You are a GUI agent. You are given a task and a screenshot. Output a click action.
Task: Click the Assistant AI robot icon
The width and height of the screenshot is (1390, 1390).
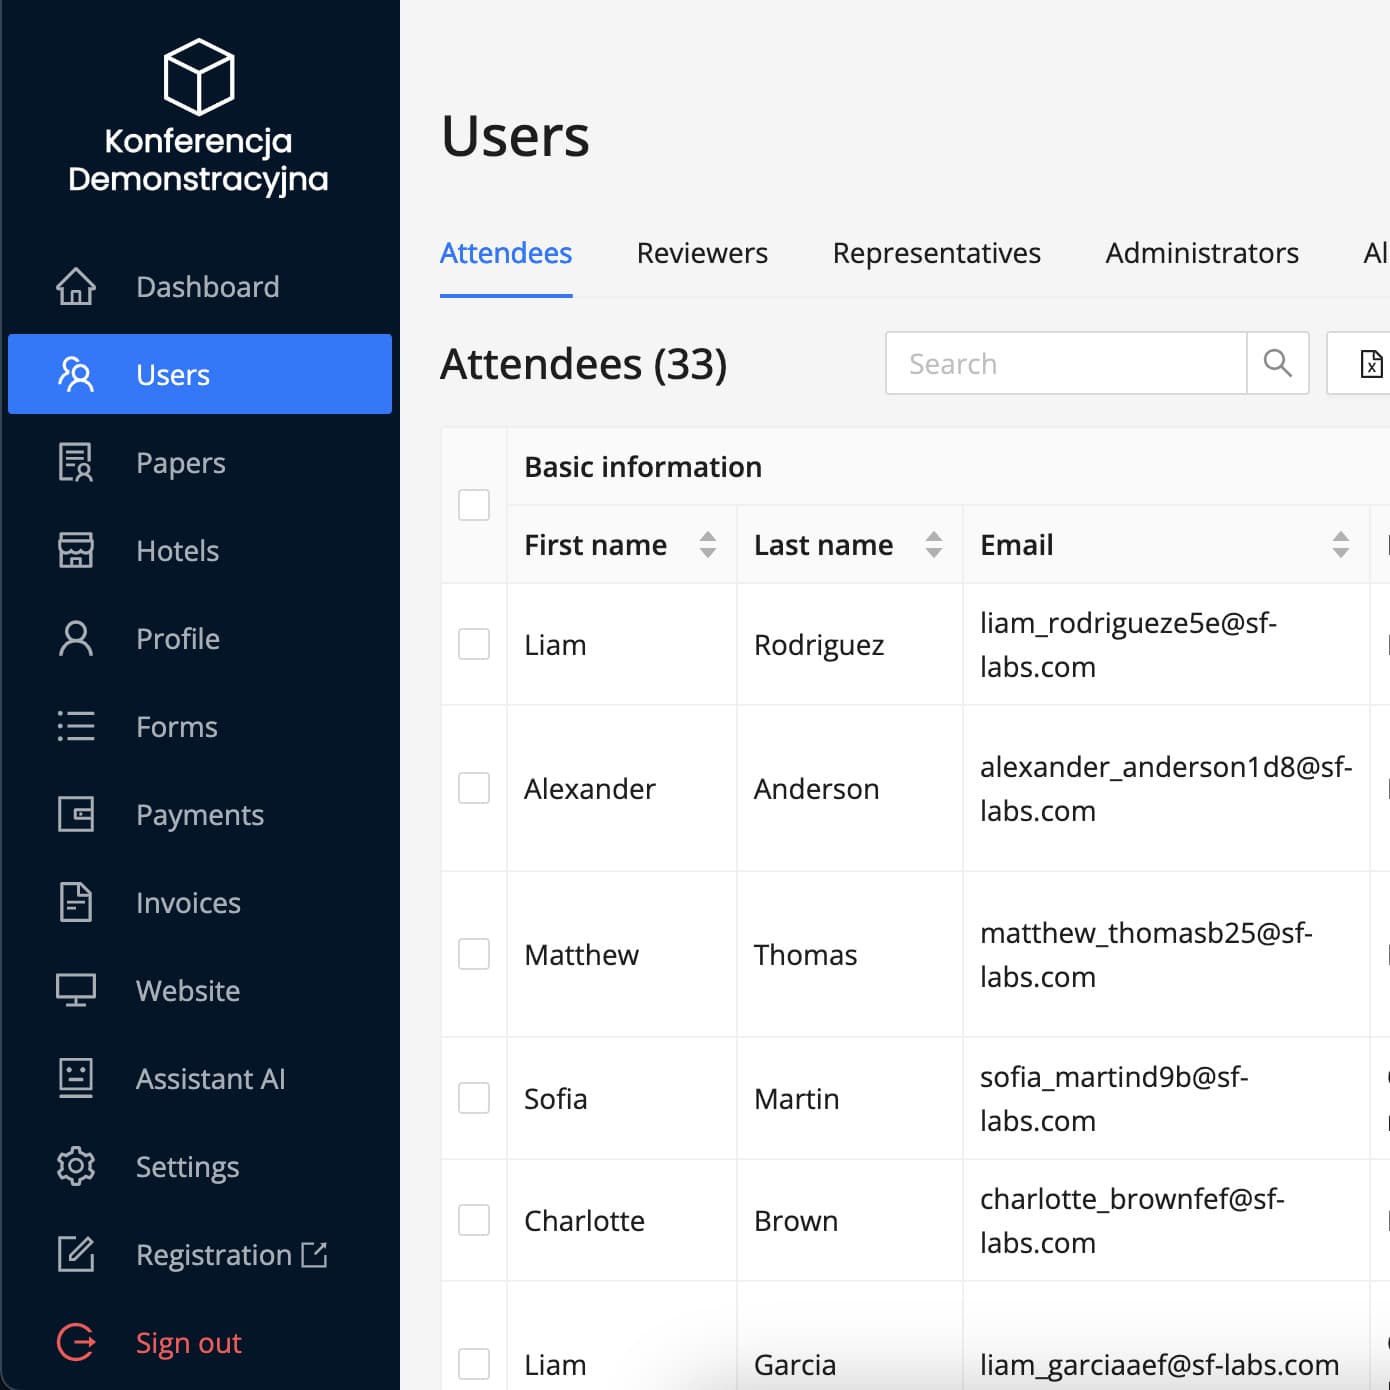76,1079
